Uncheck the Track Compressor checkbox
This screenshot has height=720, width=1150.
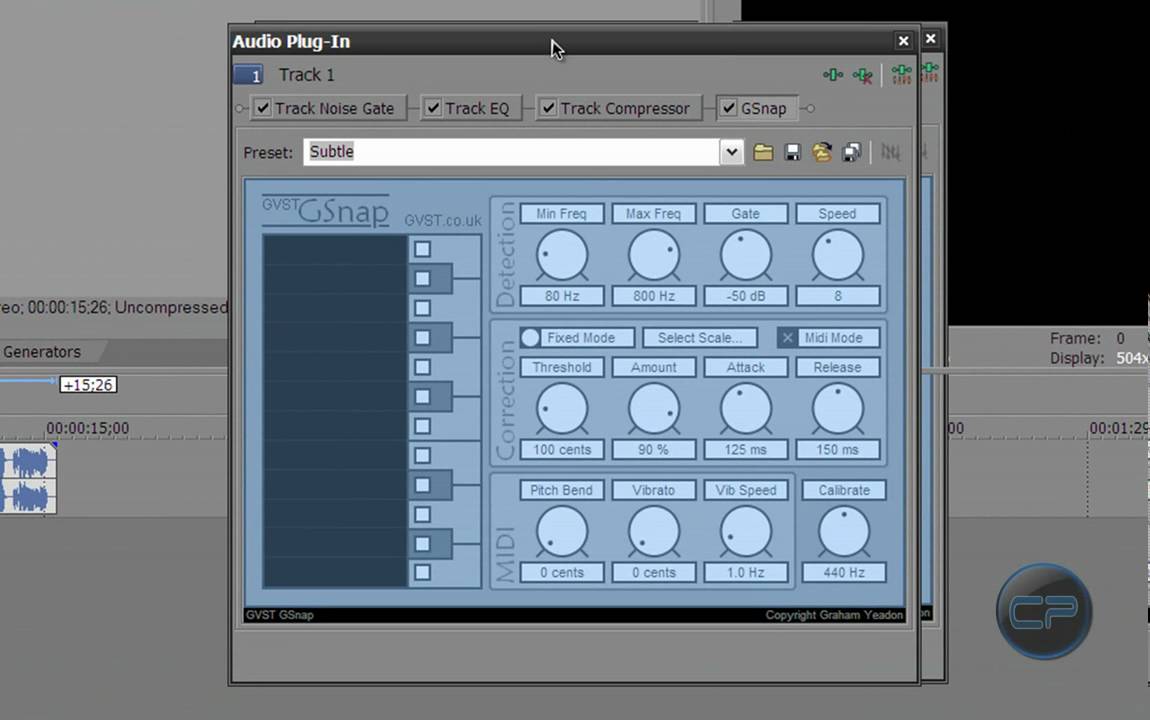(548, 108)
